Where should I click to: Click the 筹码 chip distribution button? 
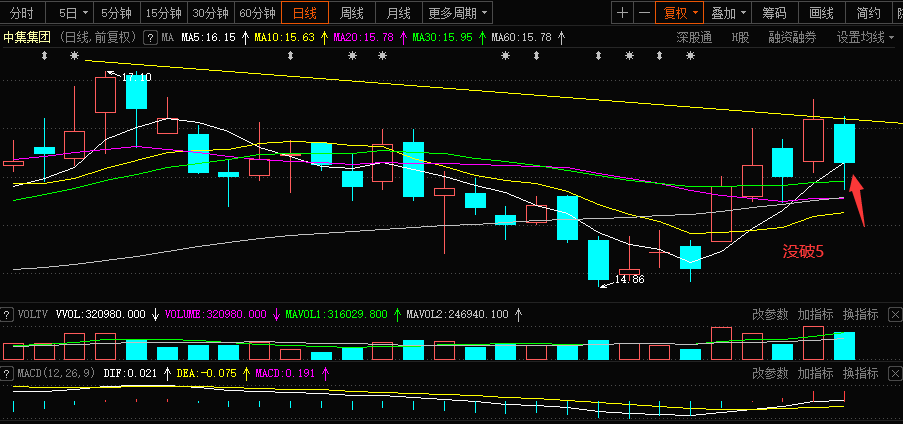(774, 13)
